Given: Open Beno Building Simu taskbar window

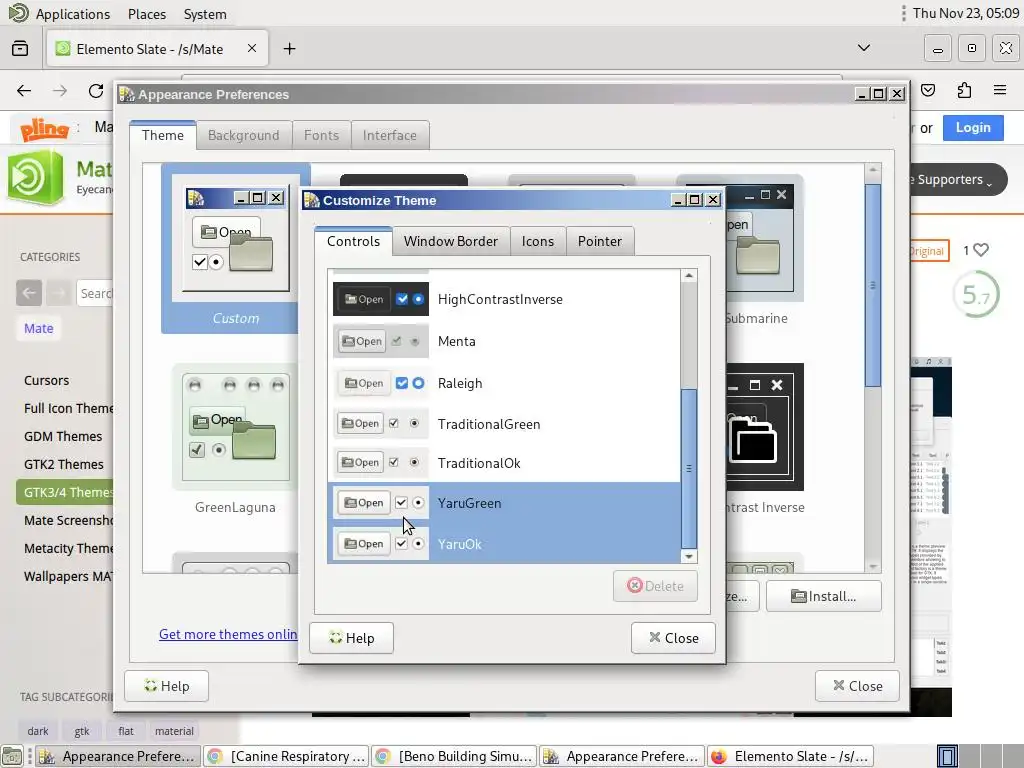Looking at the screenshot, I should click(x=454, y=756).
